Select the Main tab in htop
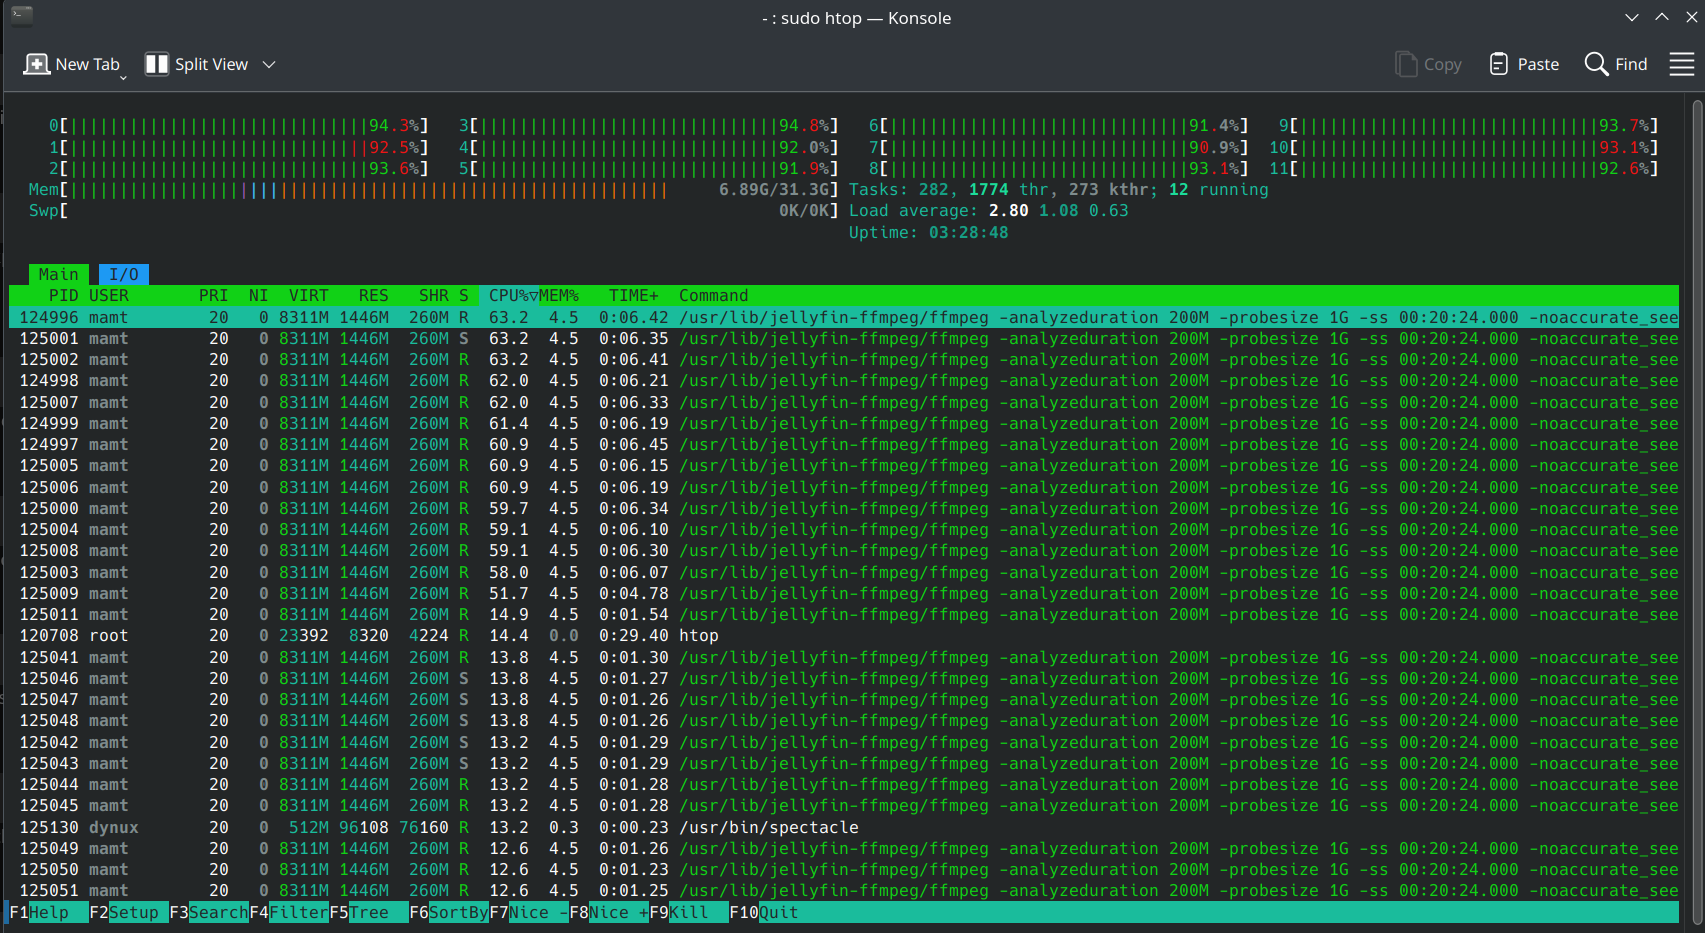Viewport: 1705px width, 933px height. pos(58,274)
